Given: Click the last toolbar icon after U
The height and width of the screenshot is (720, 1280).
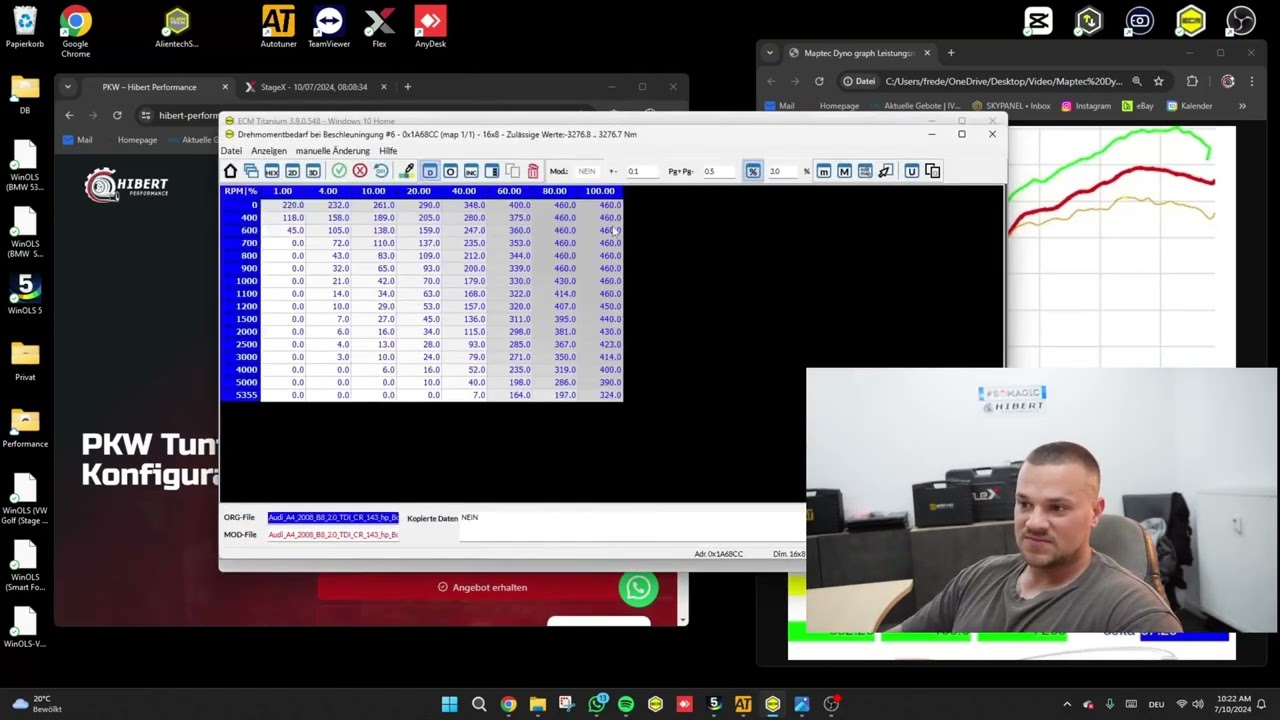Looking at the screenshot, I should point(932,171).
